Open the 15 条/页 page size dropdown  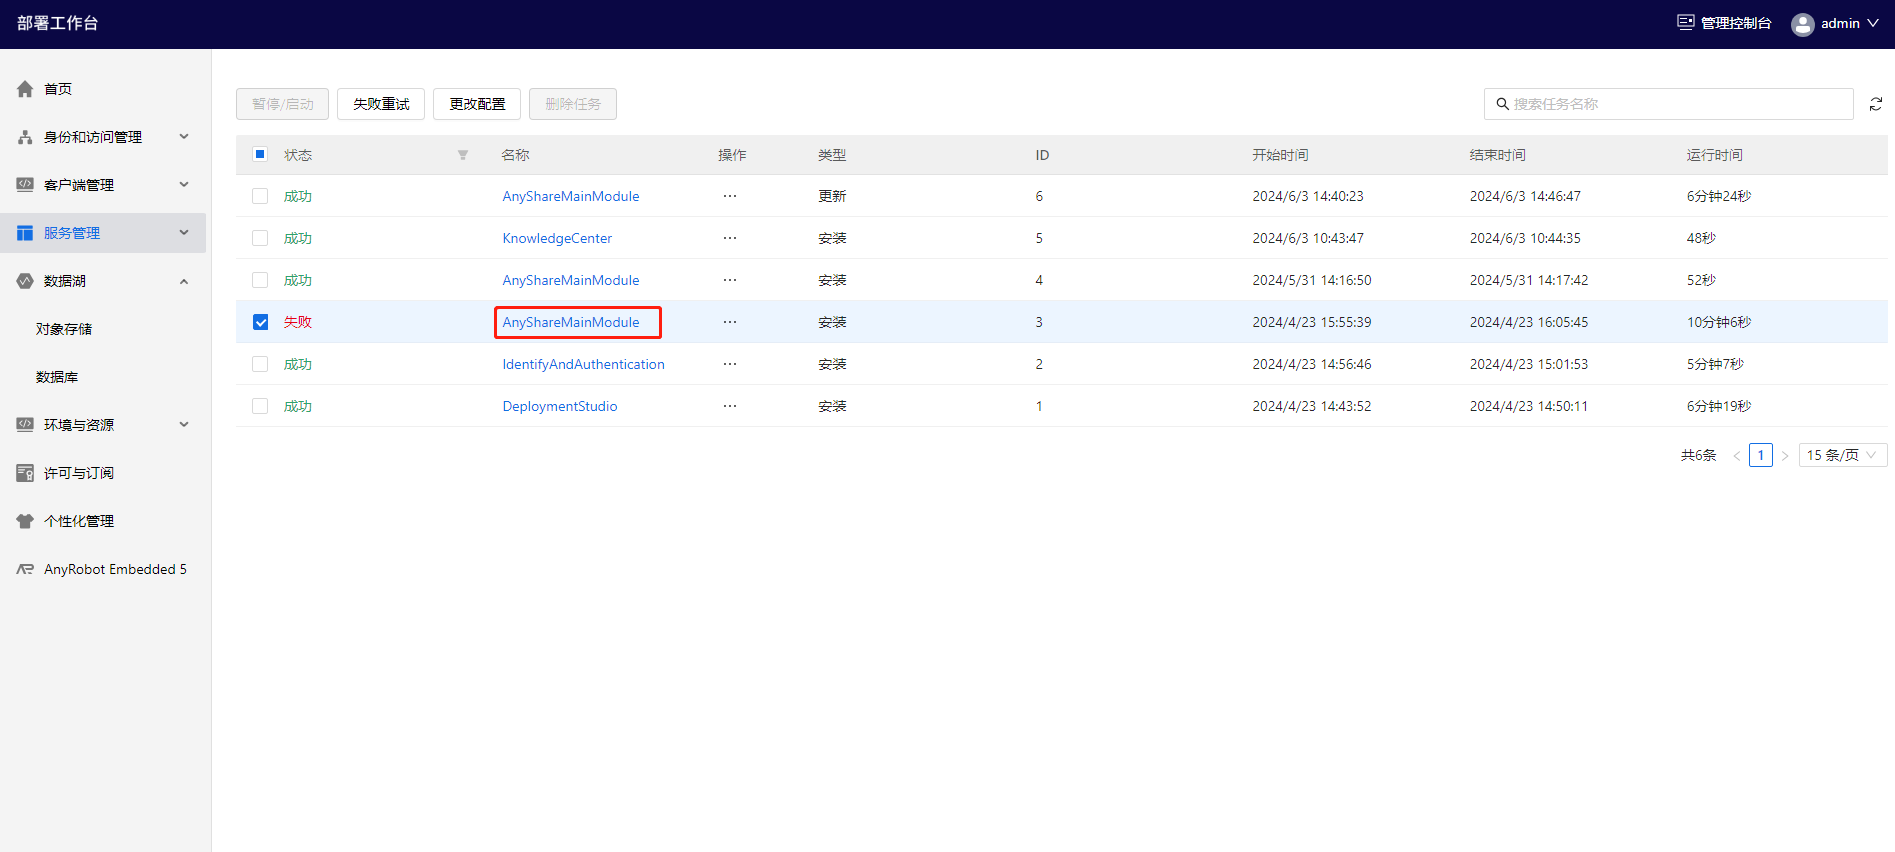[x=1842, y=455]
